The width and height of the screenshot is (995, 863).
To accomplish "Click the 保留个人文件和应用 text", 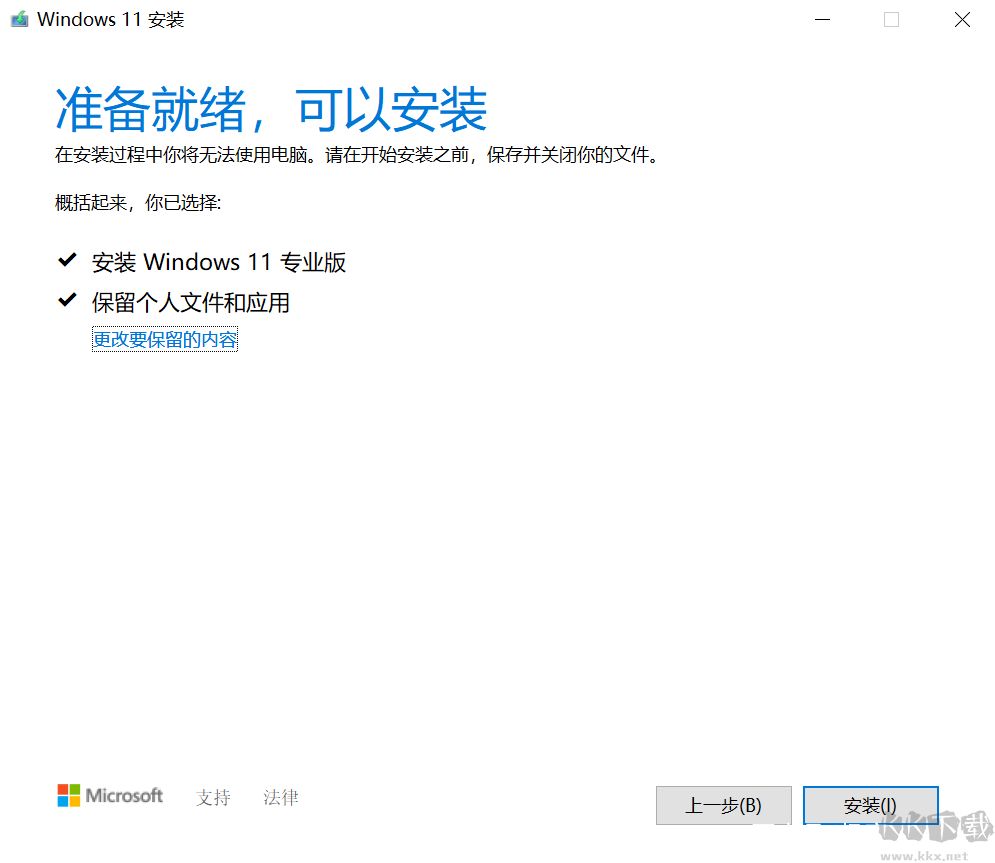I will (190, 303).
